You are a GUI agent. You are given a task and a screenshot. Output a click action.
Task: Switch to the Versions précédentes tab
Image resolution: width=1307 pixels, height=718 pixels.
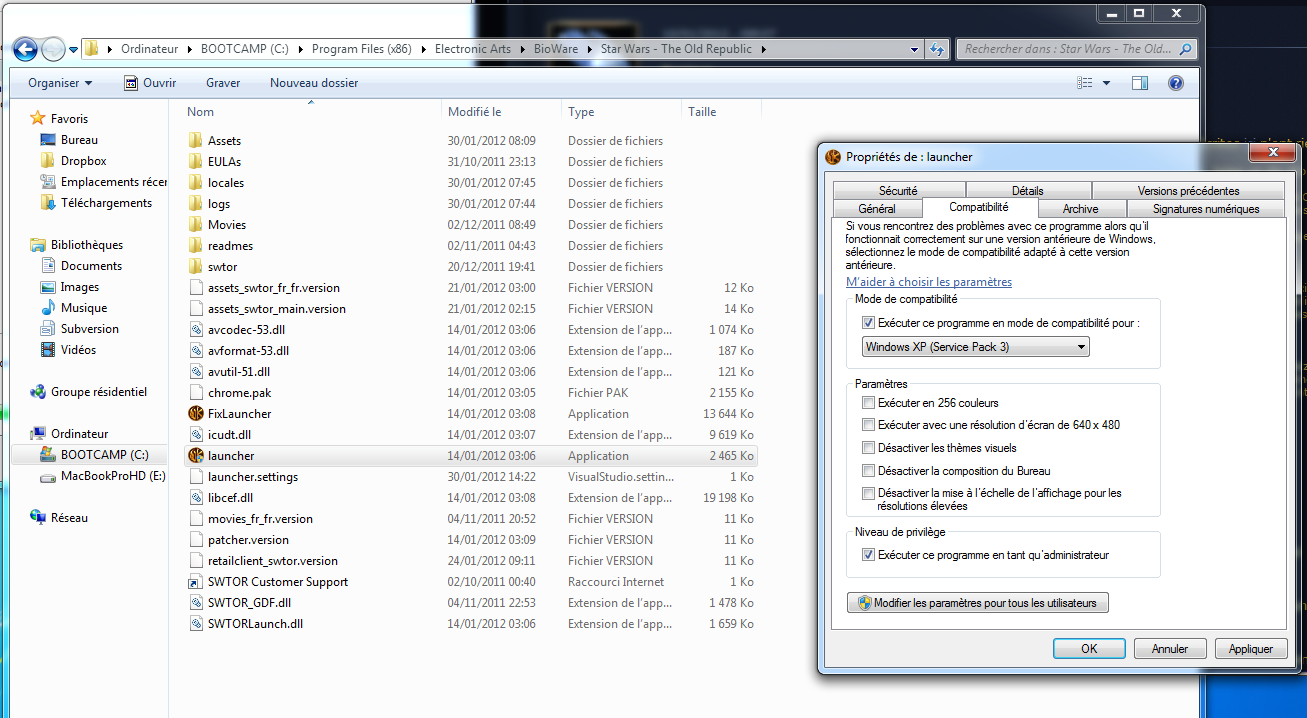1188,191
